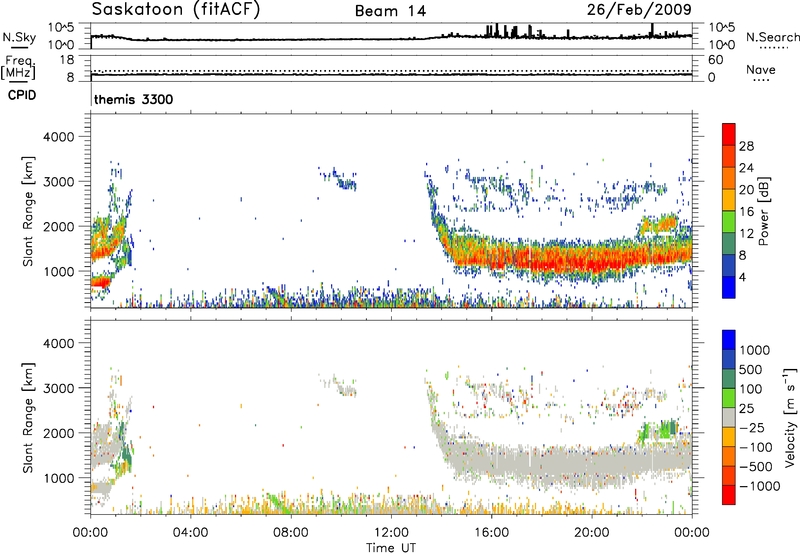Click the '18' frequency axis tick label
The image size is (800, 554).
[x=67, y=60]
